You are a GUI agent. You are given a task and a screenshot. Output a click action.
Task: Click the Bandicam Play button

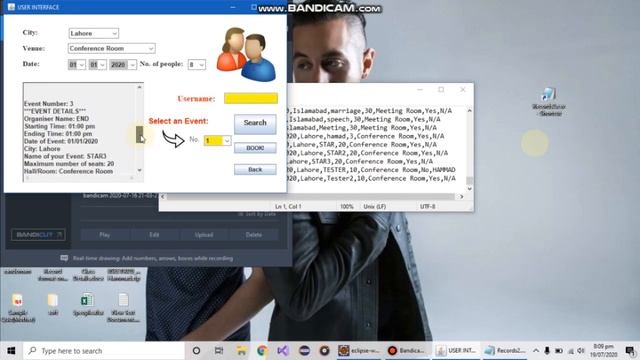[104, 235]
